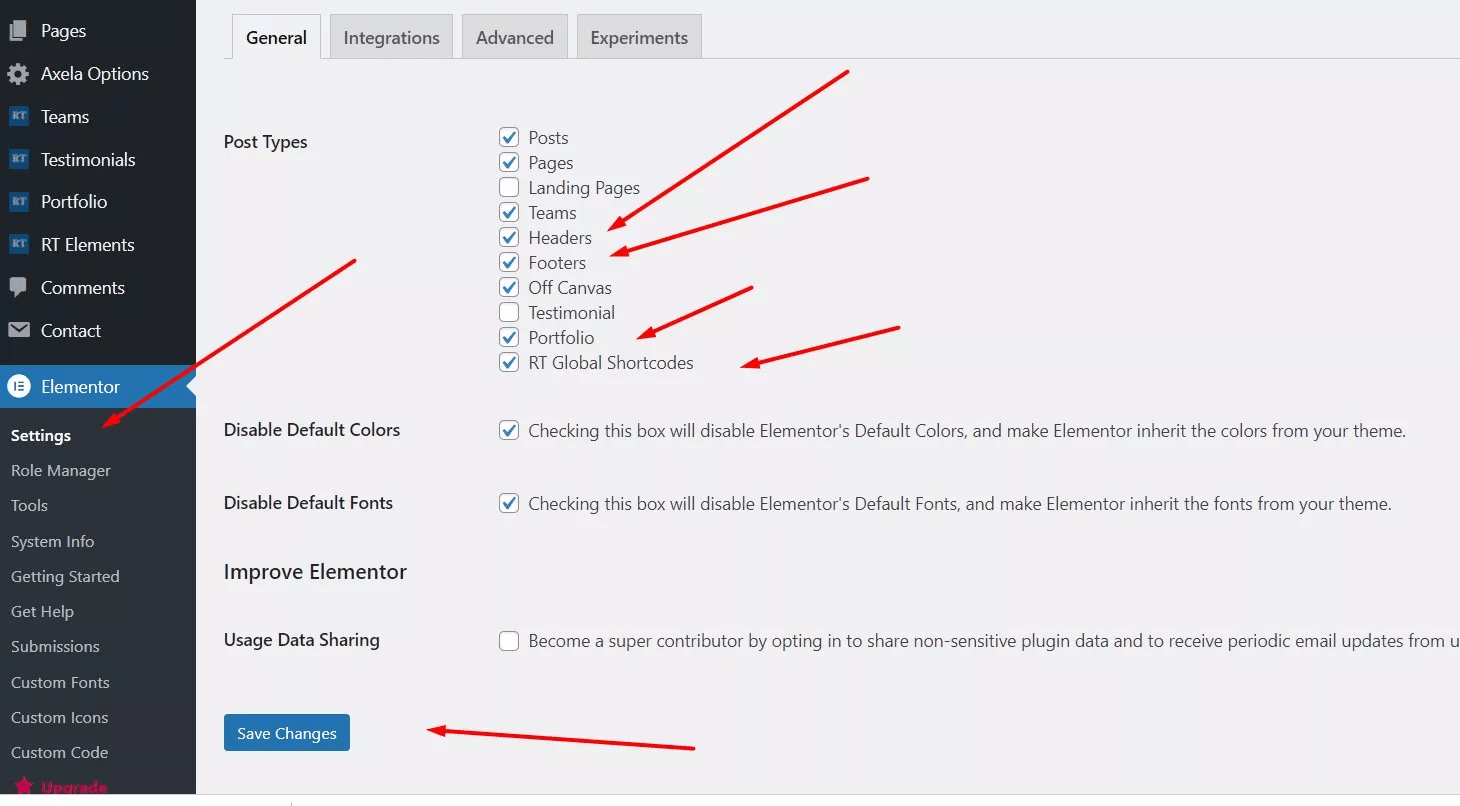1460x806 pixels.
Task: Click the Axela Options gear icon
Action: point(20,73)
